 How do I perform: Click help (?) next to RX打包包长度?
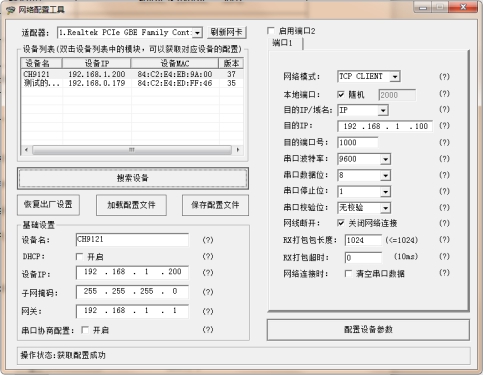[x=444, y=240]
